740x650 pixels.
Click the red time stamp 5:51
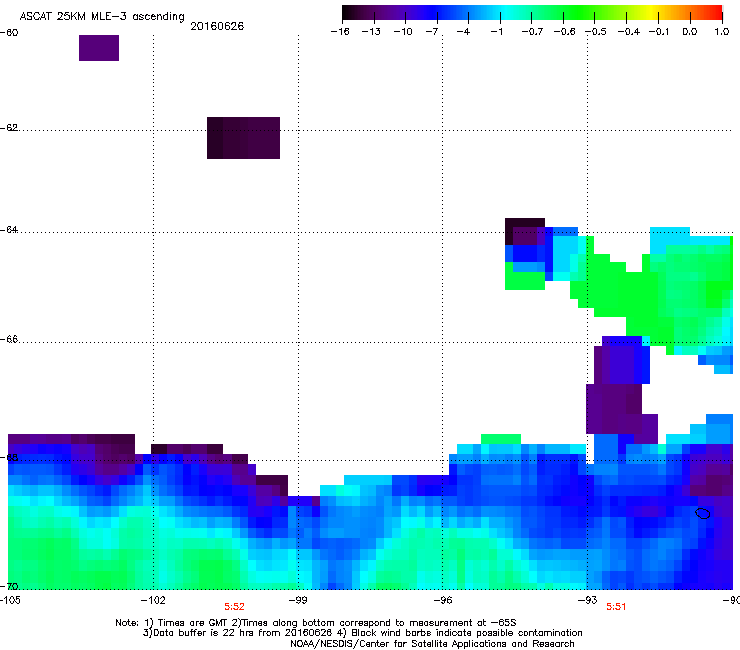click(616, 607)
